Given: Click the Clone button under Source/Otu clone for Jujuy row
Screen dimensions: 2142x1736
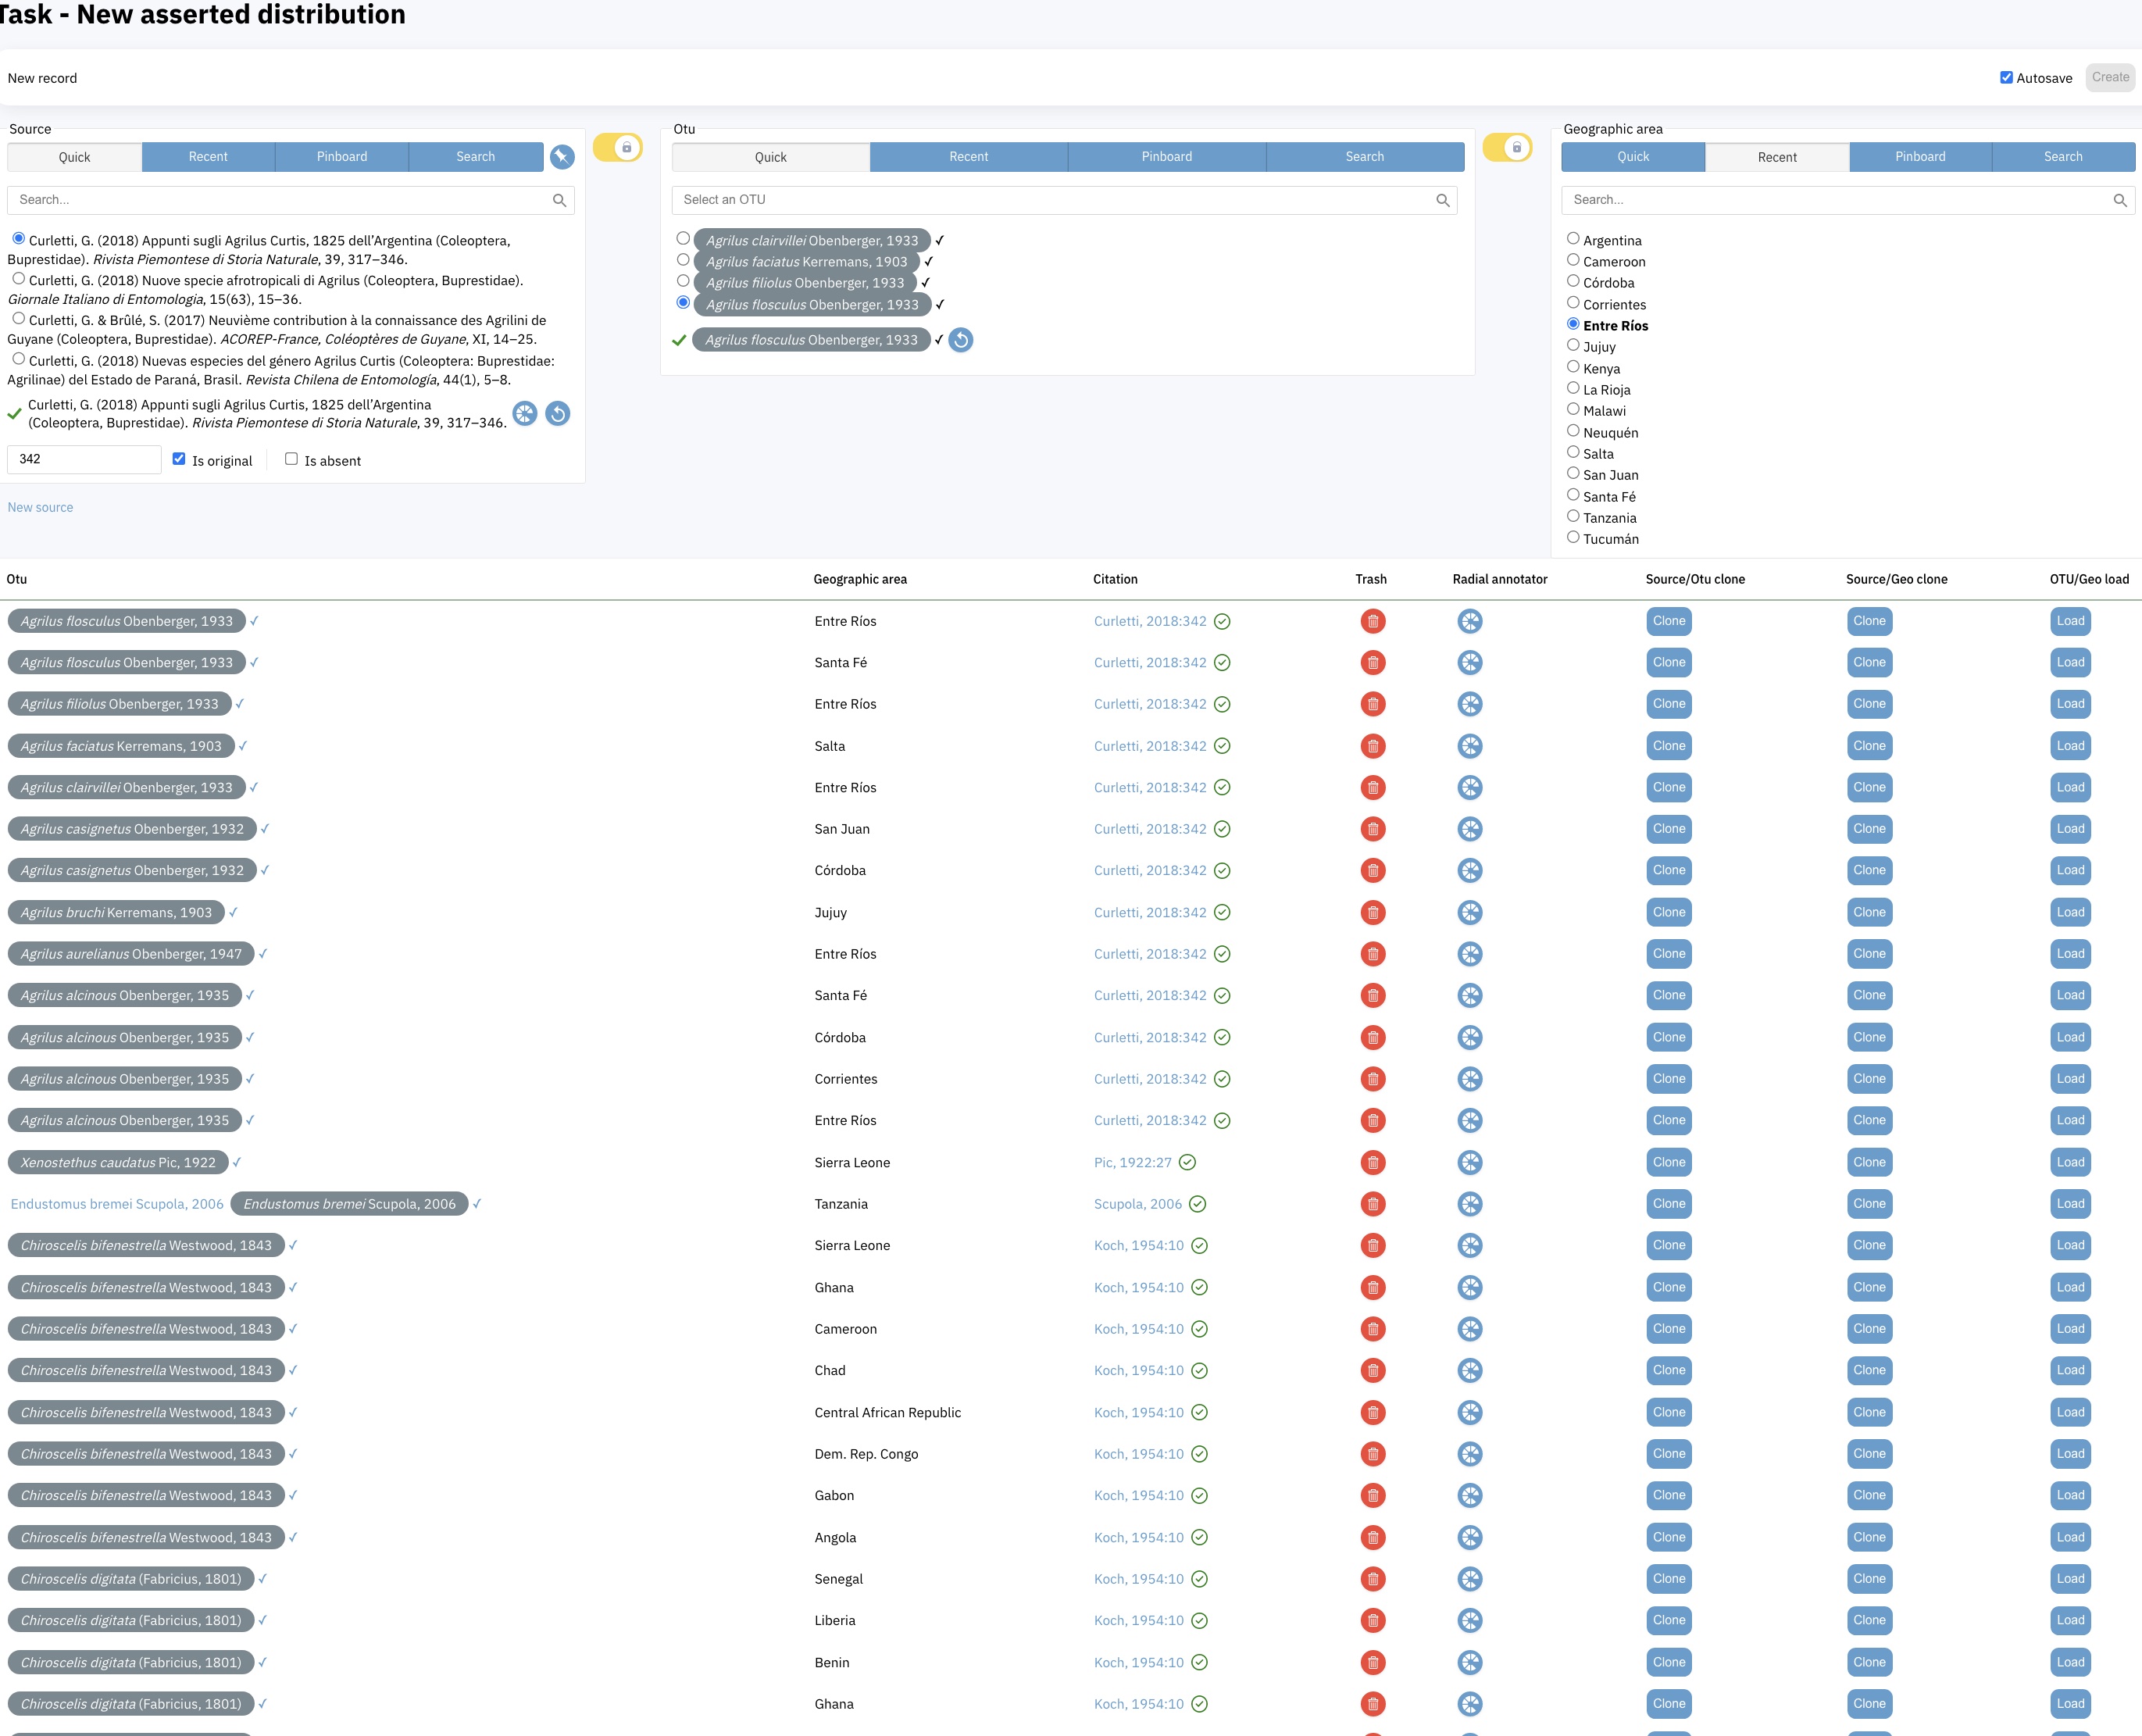Looking at the screenshot, I should point(1668,911).
